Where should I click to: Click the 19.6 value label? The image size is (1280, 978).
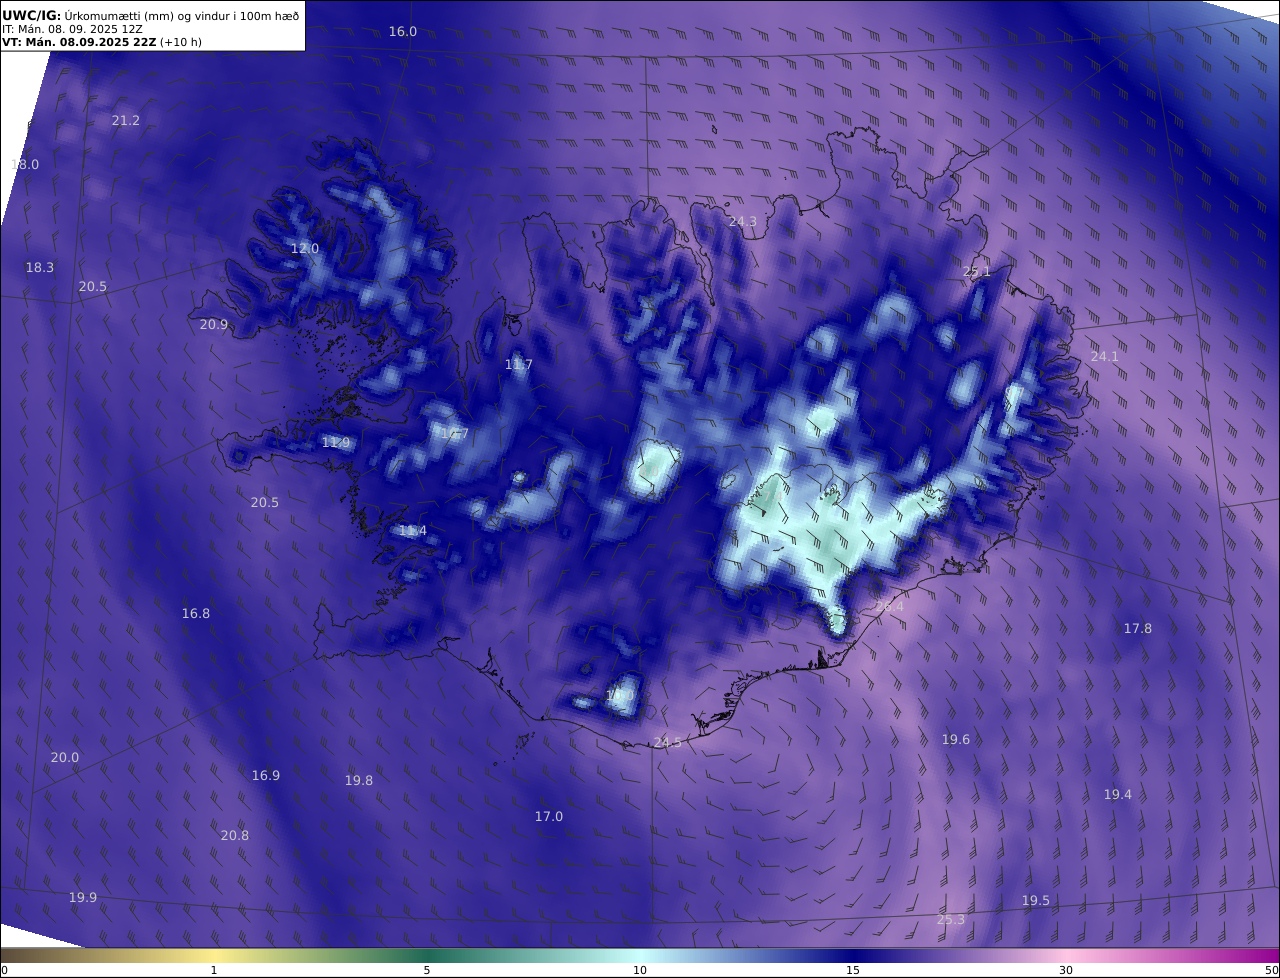(956, 740)
